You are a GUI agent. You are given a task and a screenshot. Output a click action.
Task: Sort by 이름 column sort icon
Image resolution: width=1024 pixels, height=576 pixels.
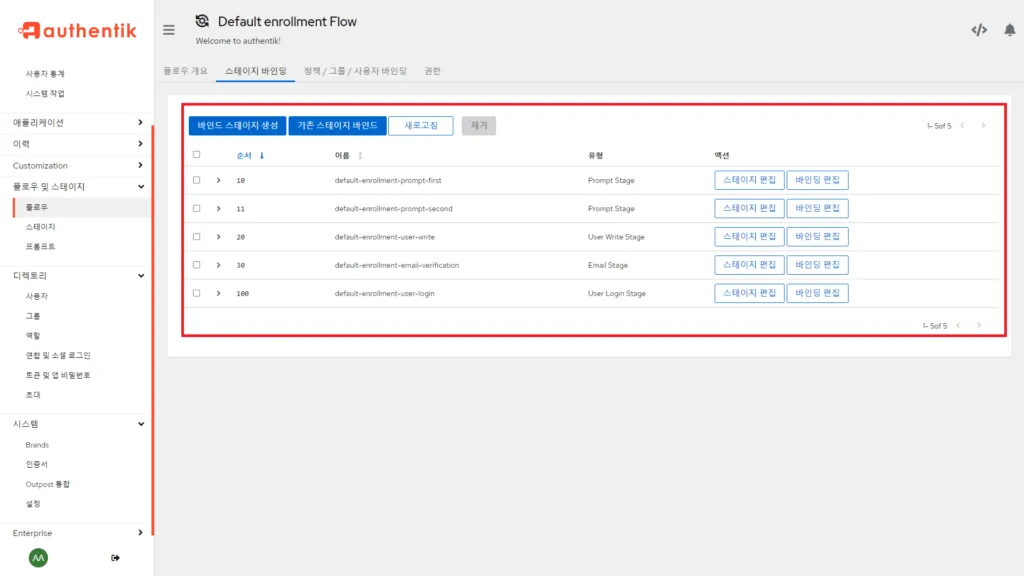point(360,155)
